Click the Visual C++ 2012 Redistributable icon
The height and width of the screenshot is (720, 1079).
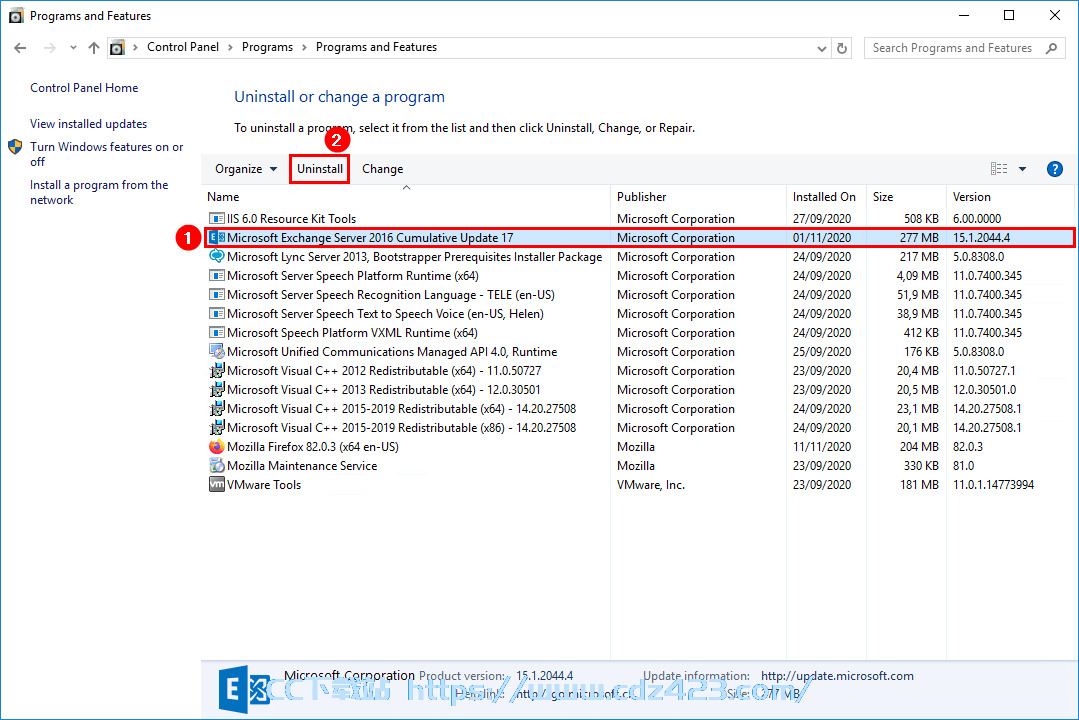217,370
